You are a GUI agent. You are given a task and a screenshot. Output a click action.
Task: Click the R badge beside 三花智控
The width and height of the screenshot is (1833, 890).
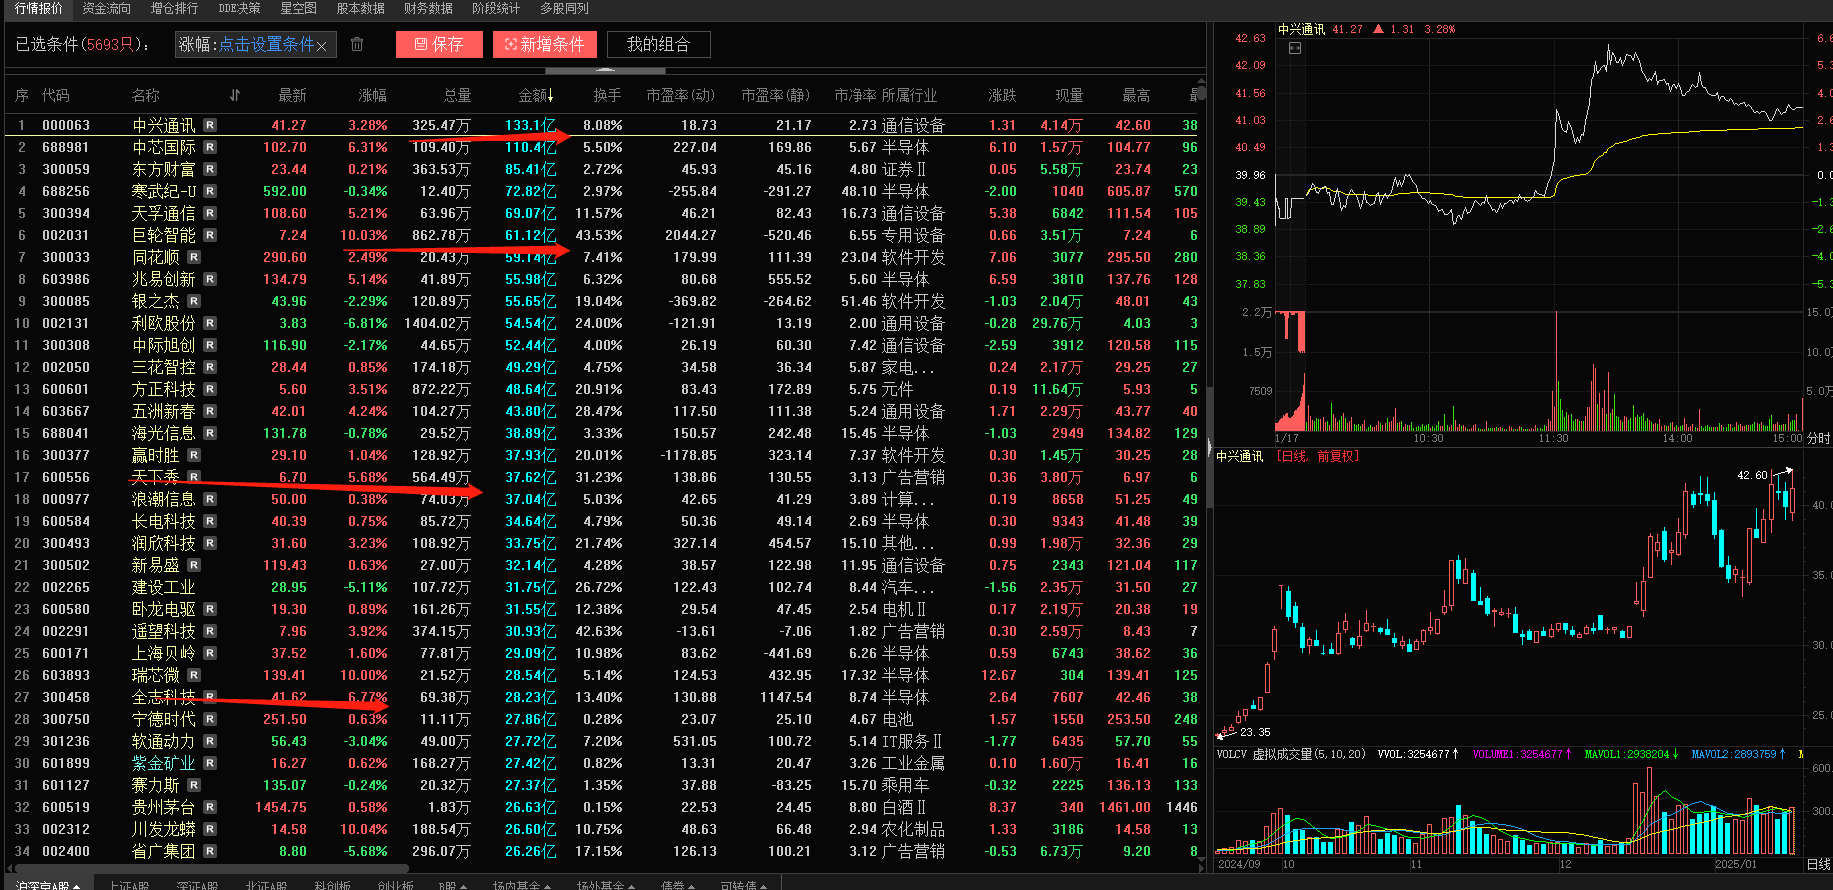210,367
